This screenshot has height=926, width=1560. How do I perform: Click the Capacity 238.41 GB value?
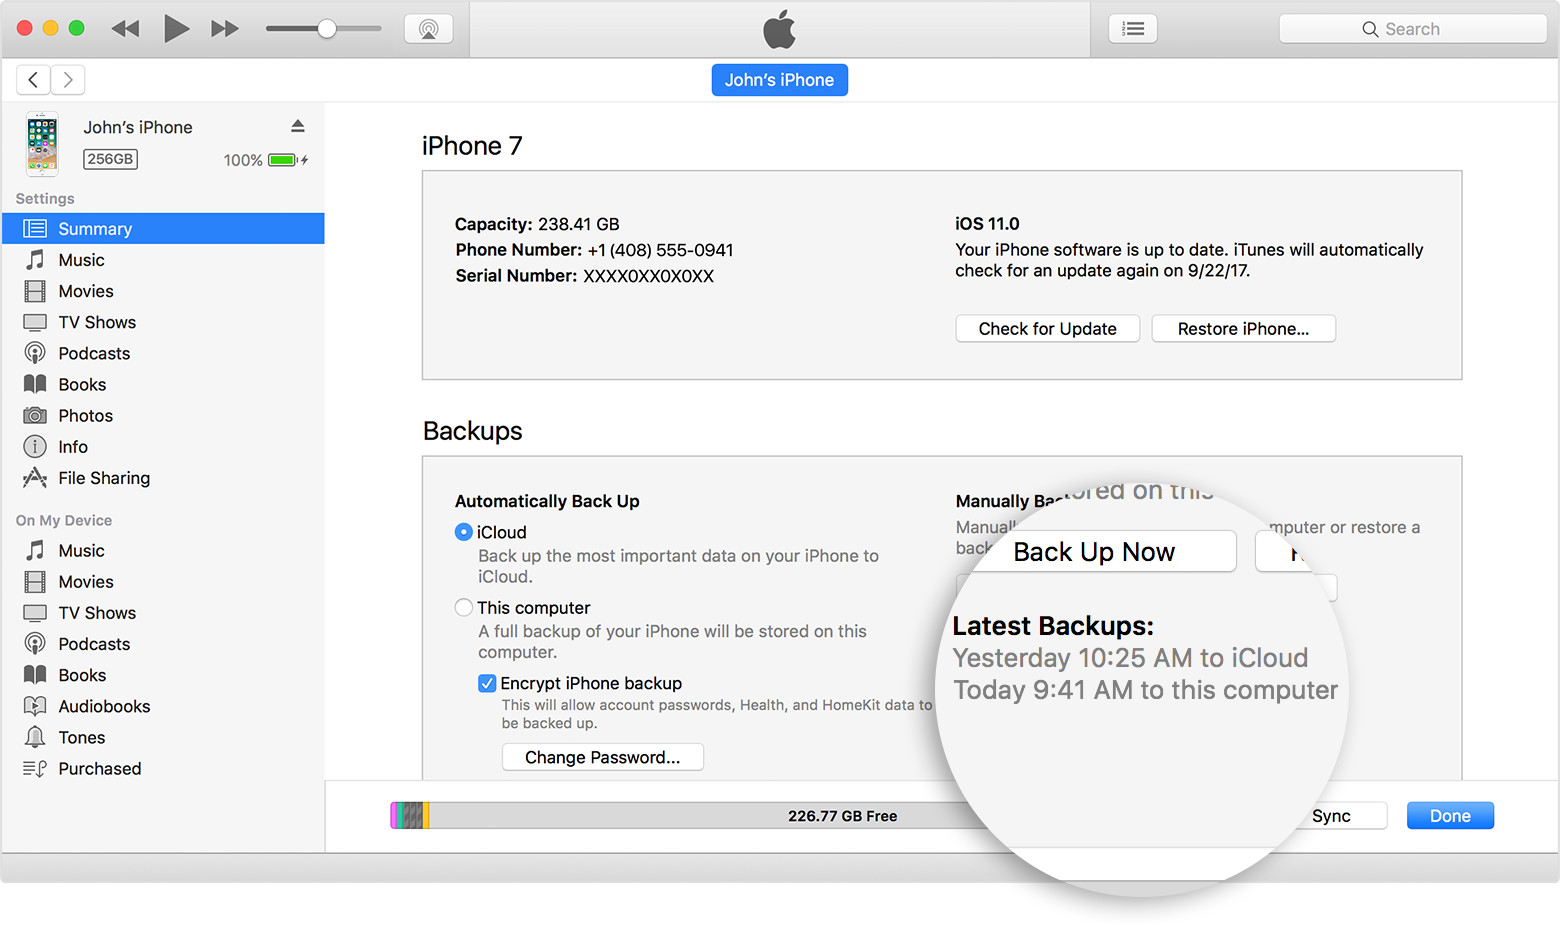click(x=579, y=224)
